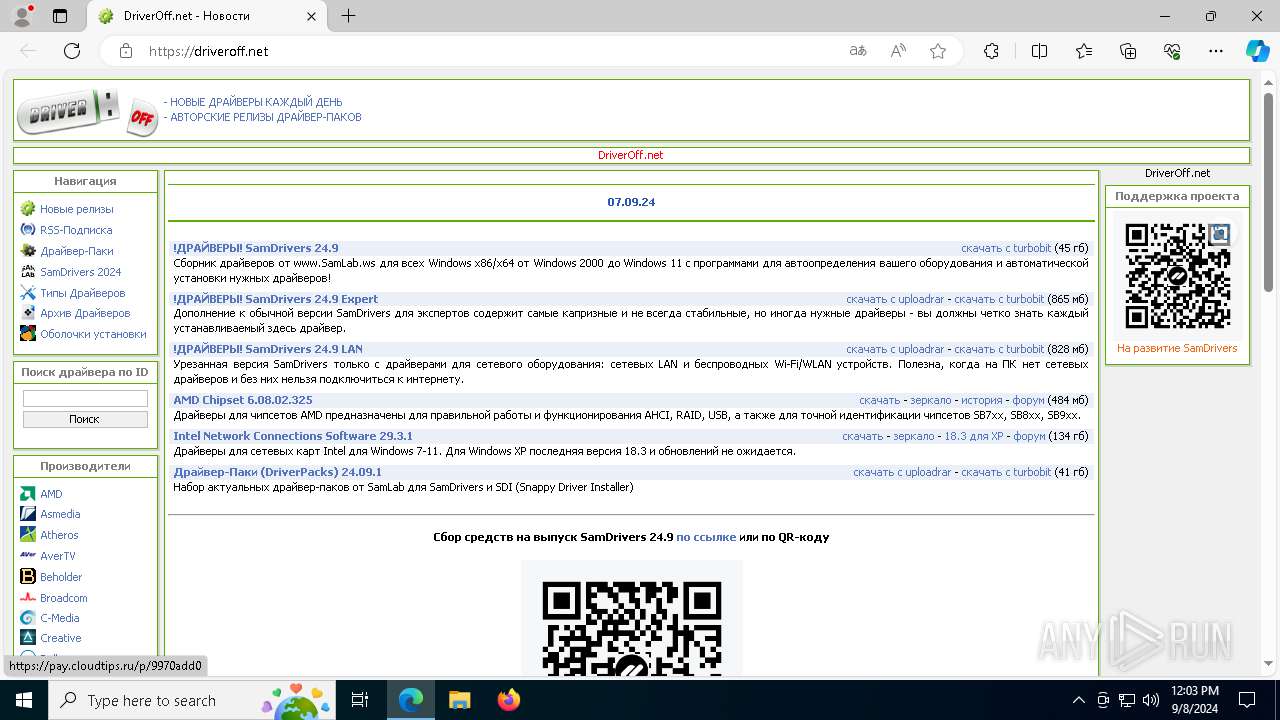
Task: Click the Типы Драйверов sidebar icon
Action: [x=28, y=293]
